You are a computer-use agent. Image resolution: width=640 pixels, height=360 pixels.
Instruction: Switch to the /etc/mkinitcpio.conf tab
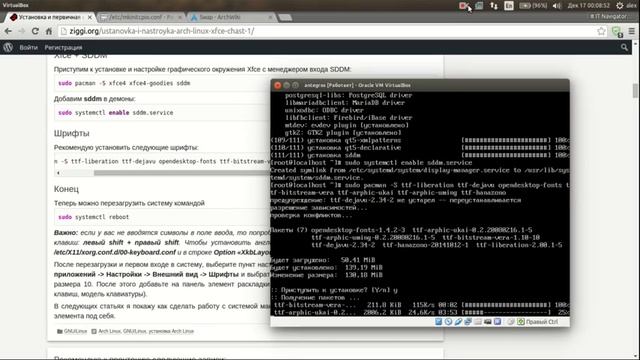click(141, 17)
